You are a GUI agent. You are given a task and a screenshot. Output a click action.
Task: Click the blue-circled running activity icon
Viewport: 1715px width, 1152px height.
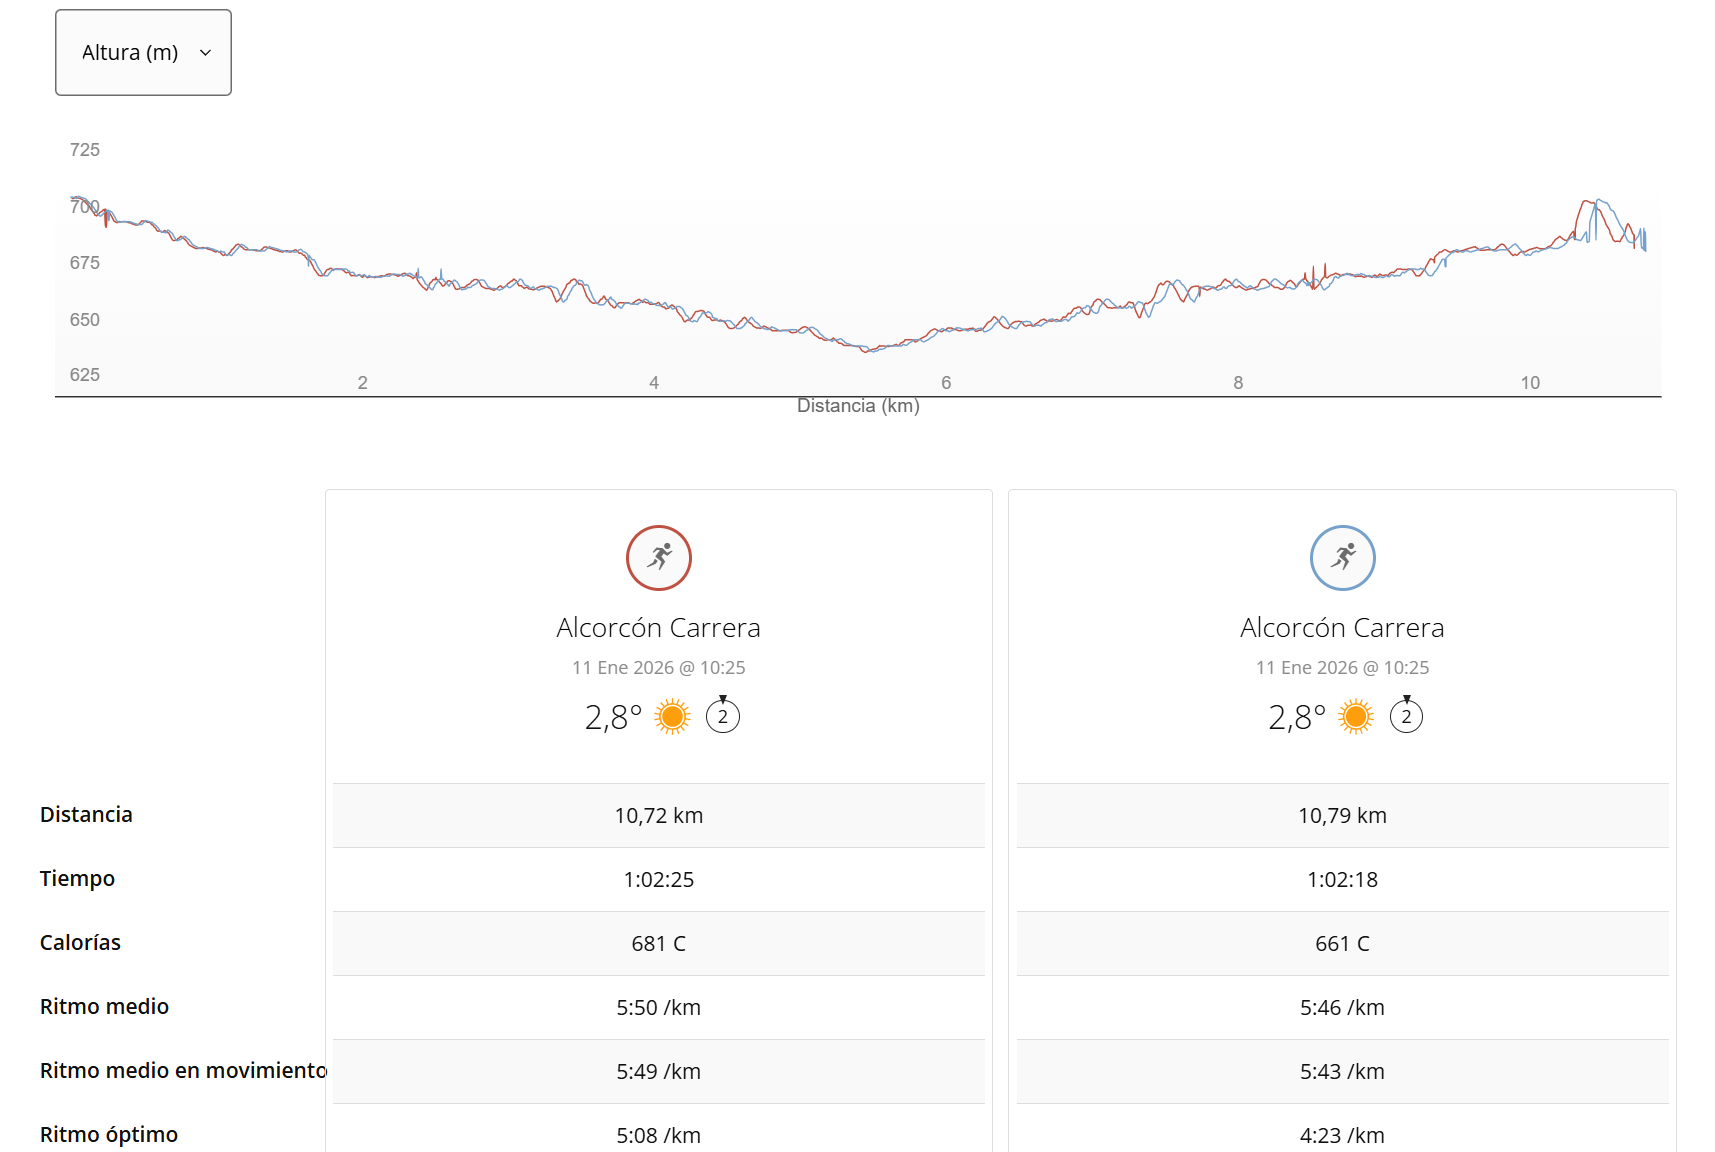[x=1342, y=558]
